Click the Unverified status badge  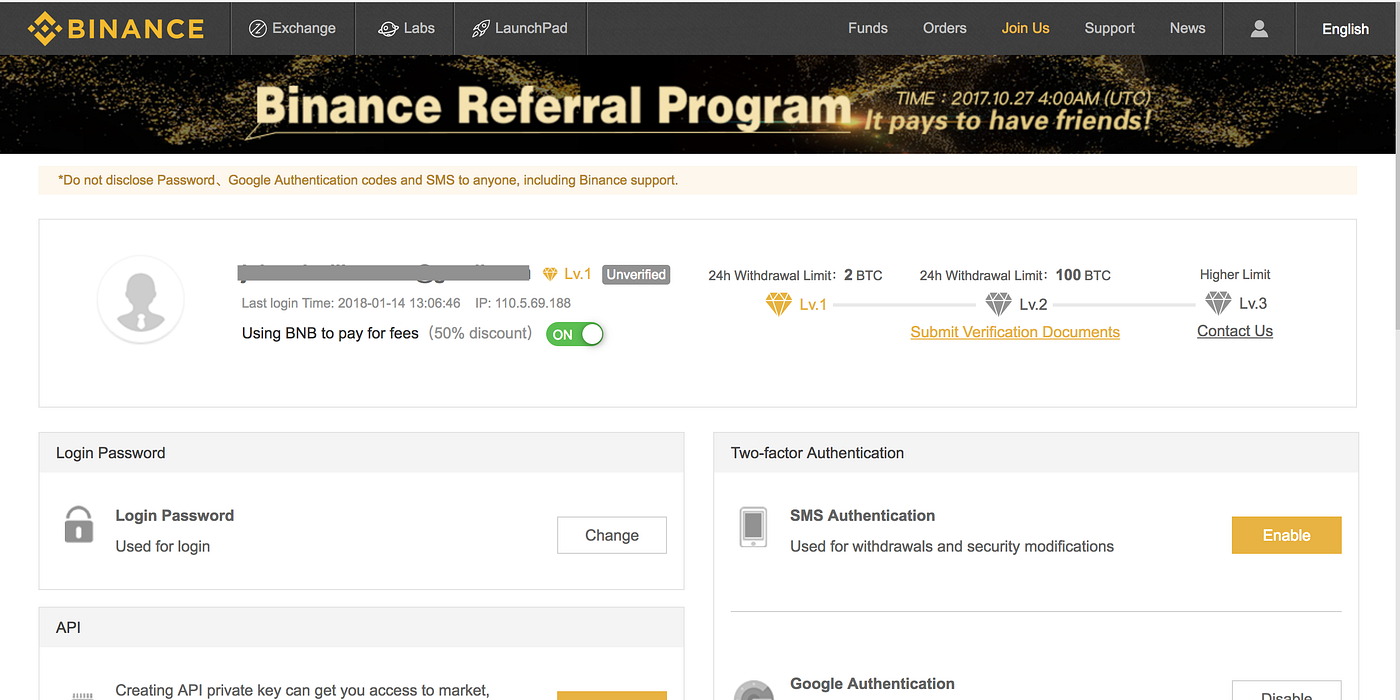pos(636,274)
